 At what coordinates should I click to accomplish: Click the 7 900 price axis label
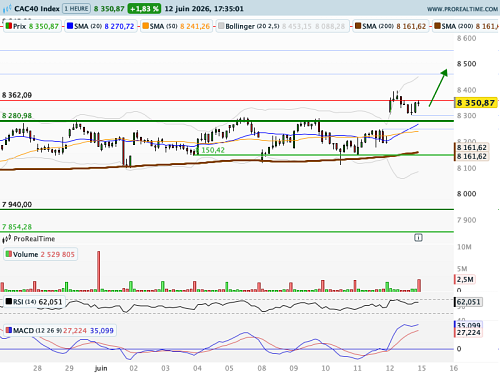coord(466,220)
